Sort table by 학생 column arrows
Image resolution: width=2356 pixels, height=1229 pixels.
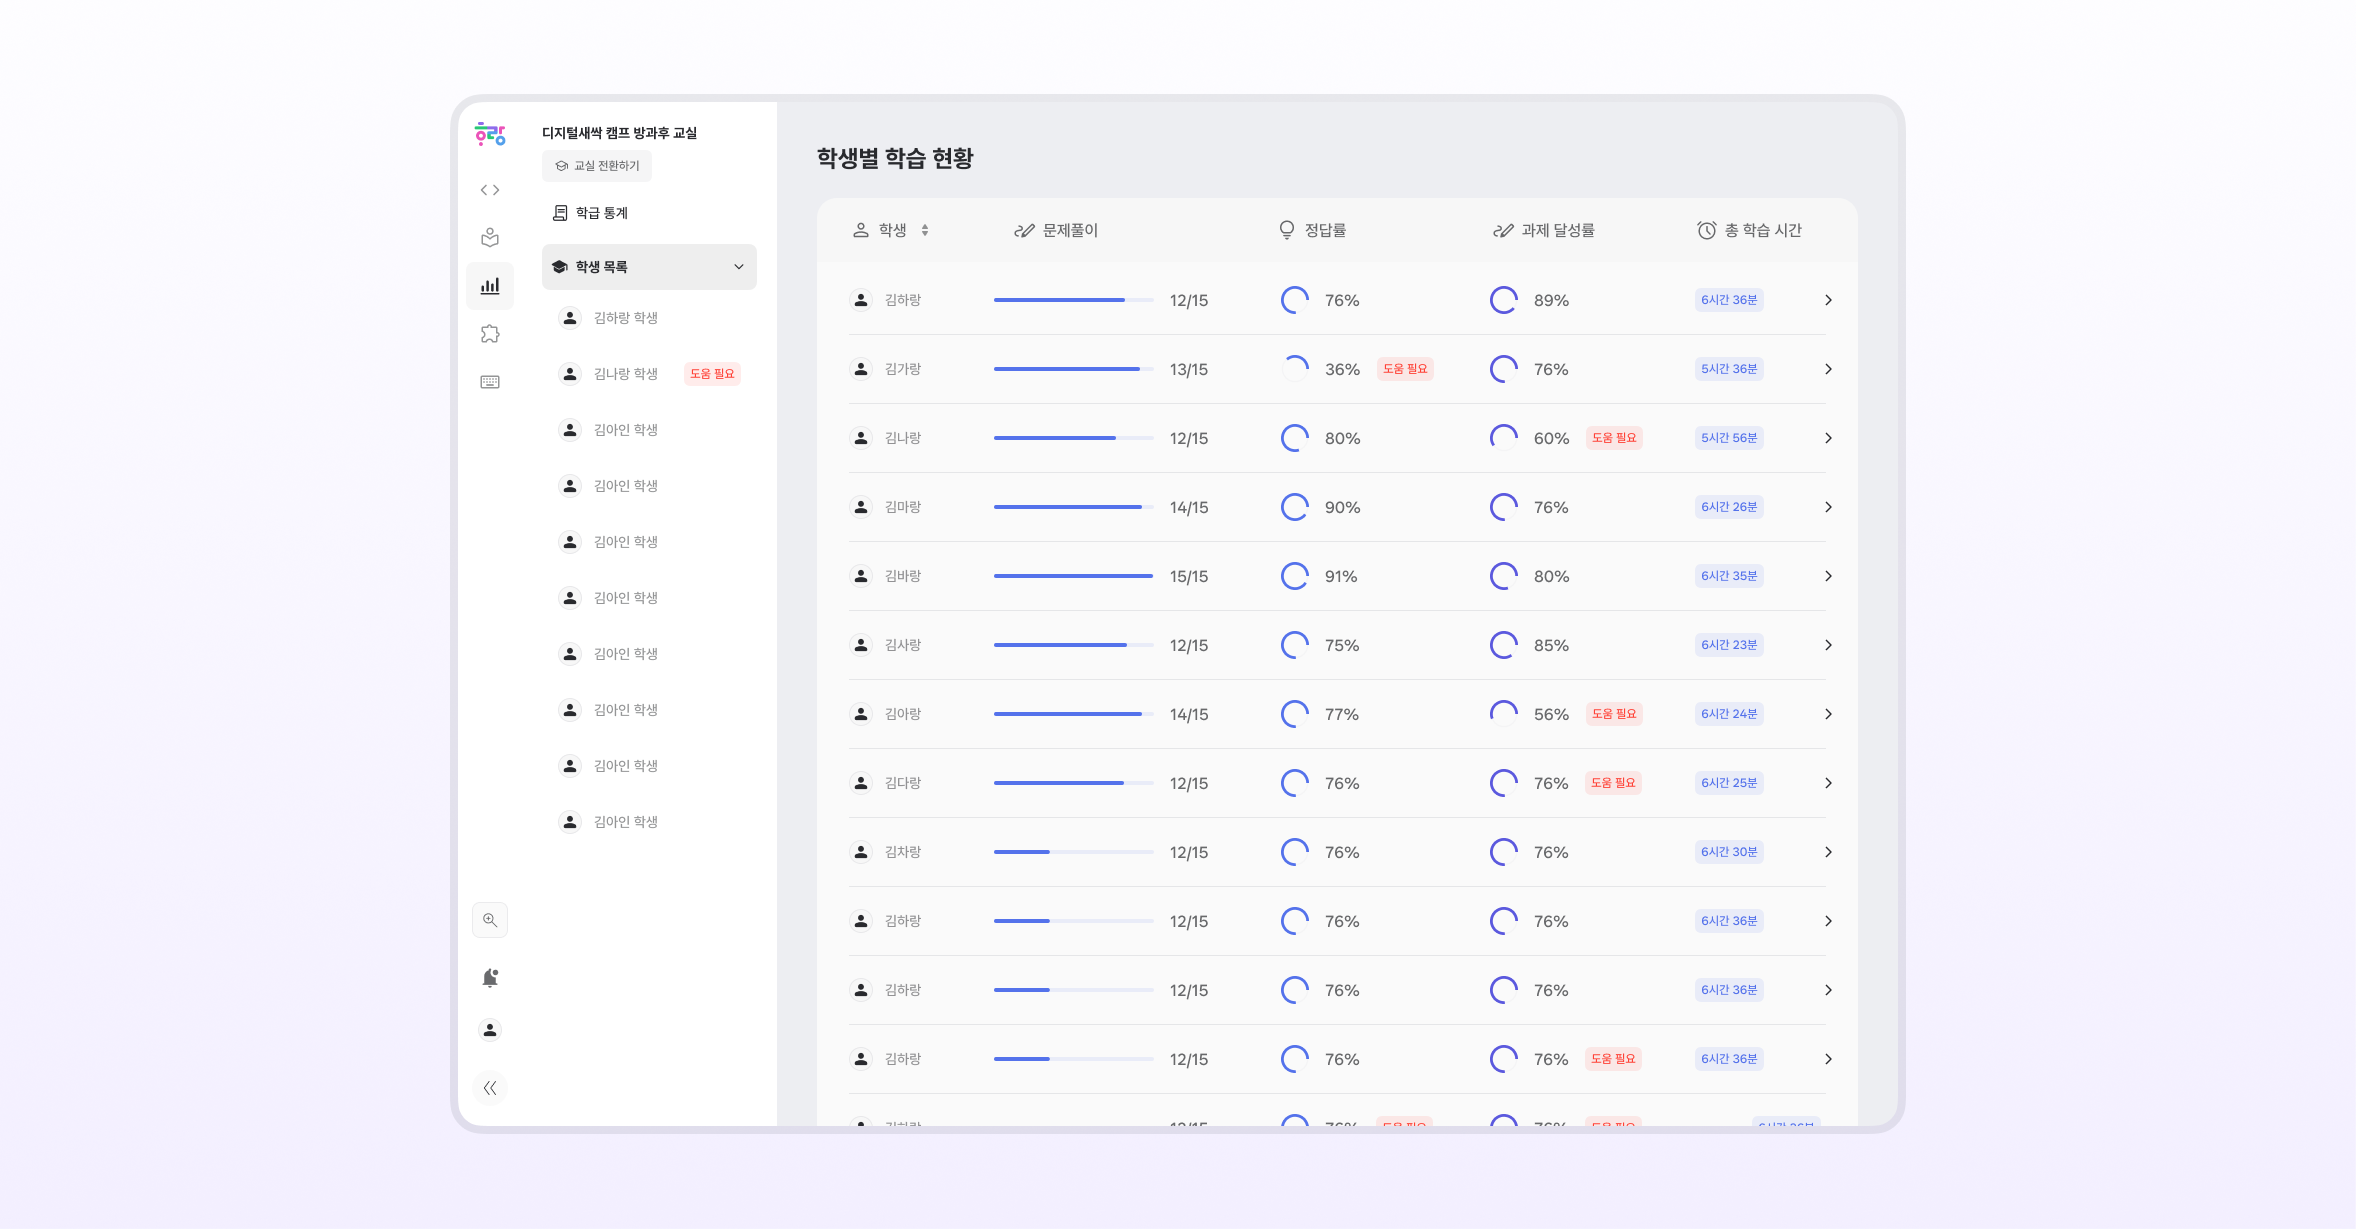point(925,230)
